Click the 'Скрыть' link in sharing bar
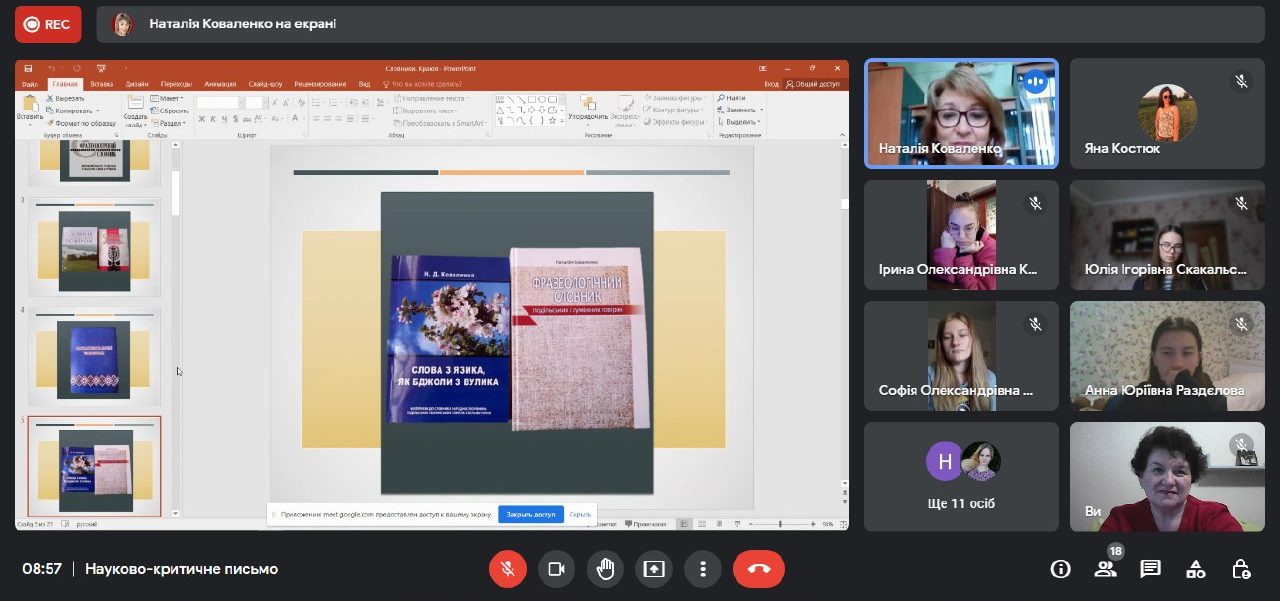The image size is (1280, 601). tap(580, 514)
